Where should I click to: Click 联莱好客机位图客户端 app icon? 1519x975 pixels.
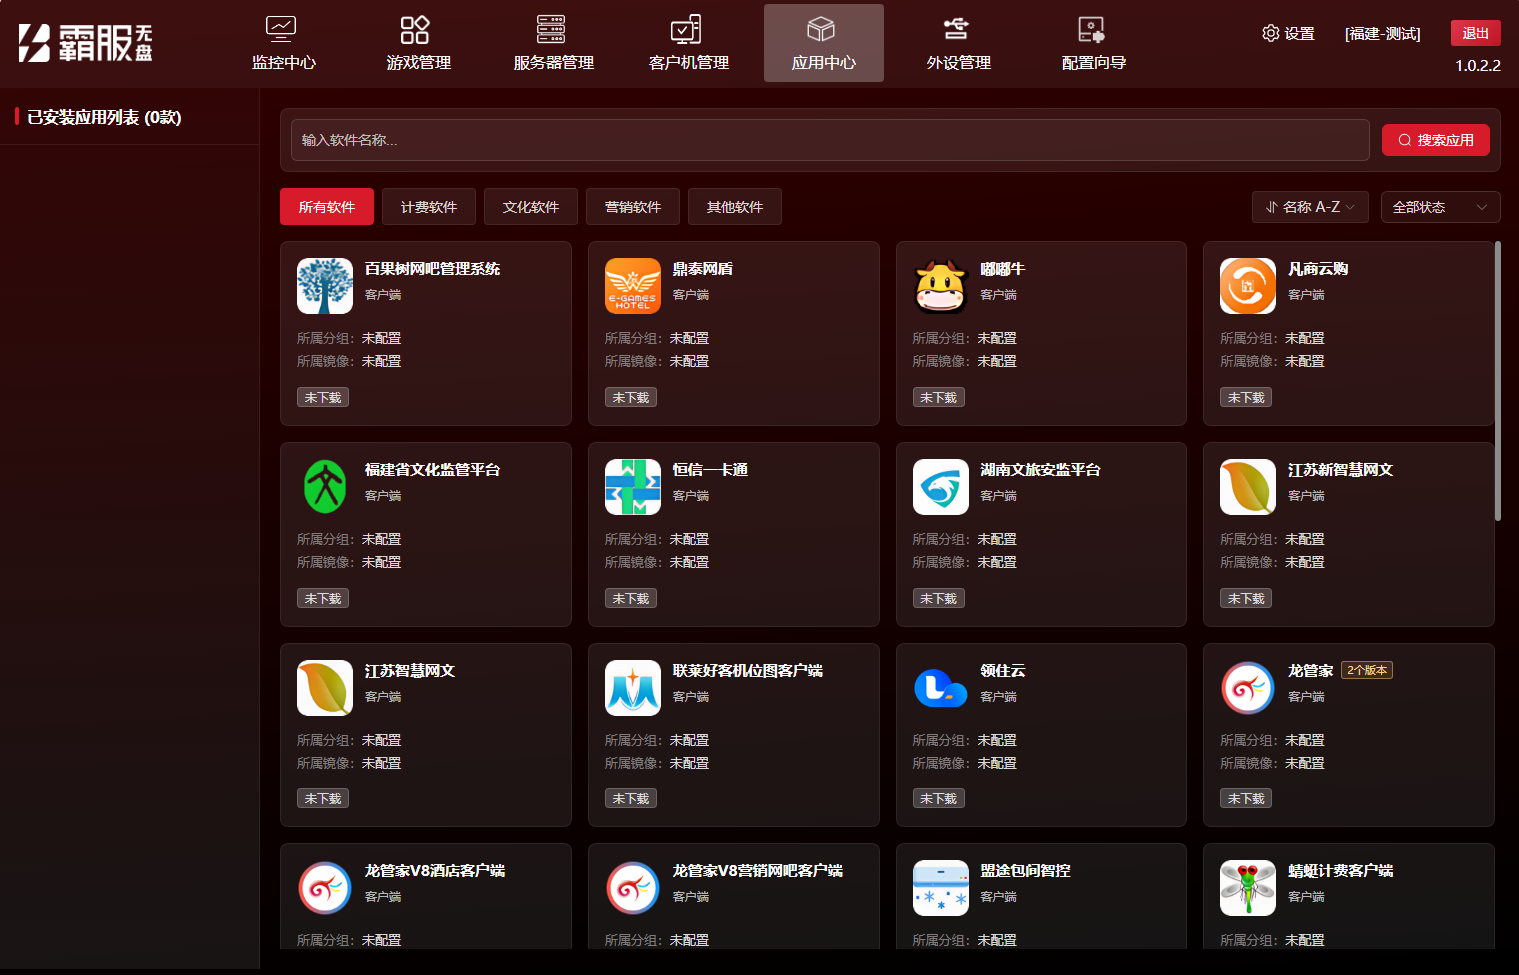point(633,688)
